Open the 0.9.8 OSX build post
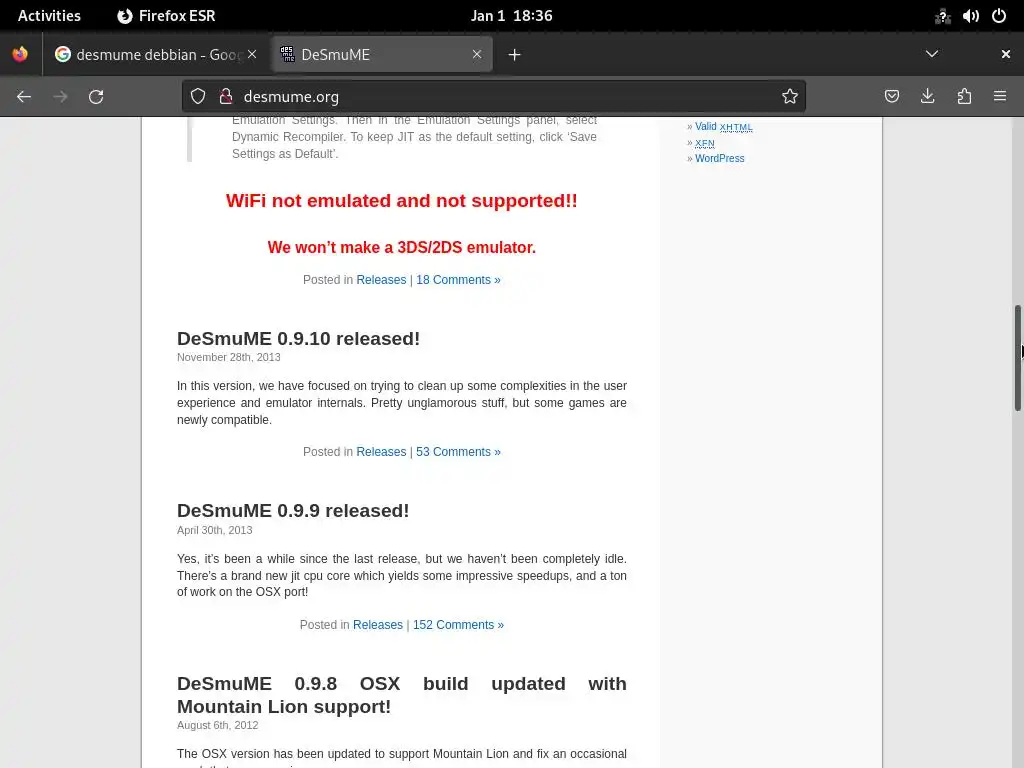 [x=402, y=695]
